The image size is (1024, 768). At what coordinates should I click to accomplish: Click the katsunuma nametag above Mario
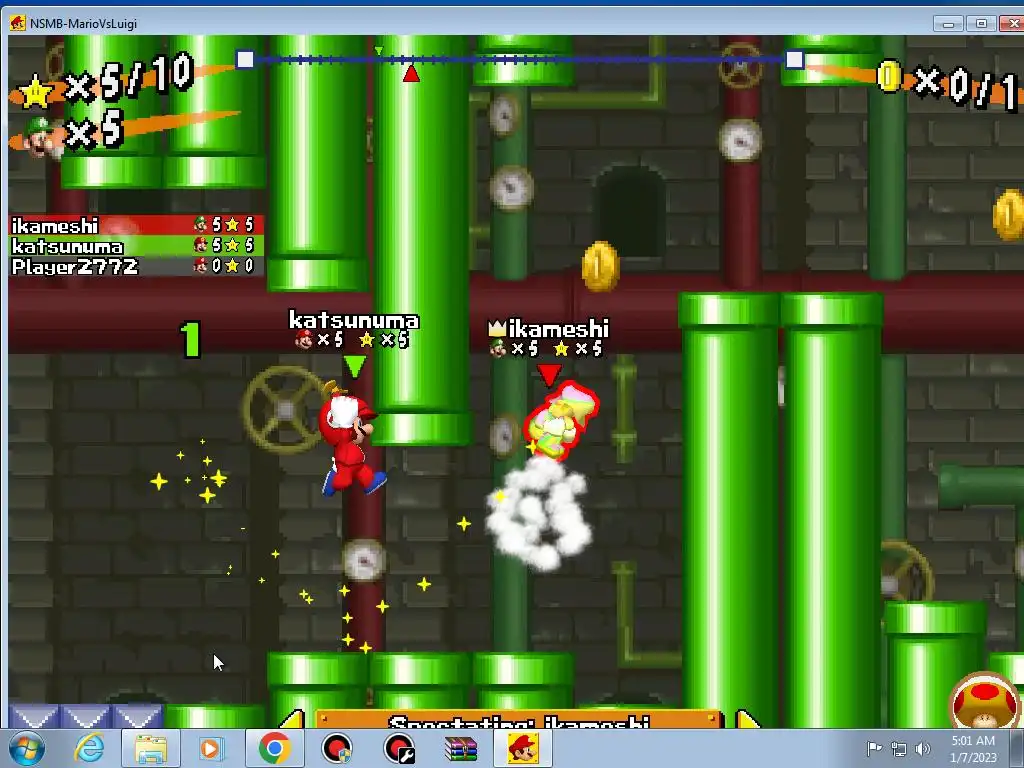[x=354, y=320]
